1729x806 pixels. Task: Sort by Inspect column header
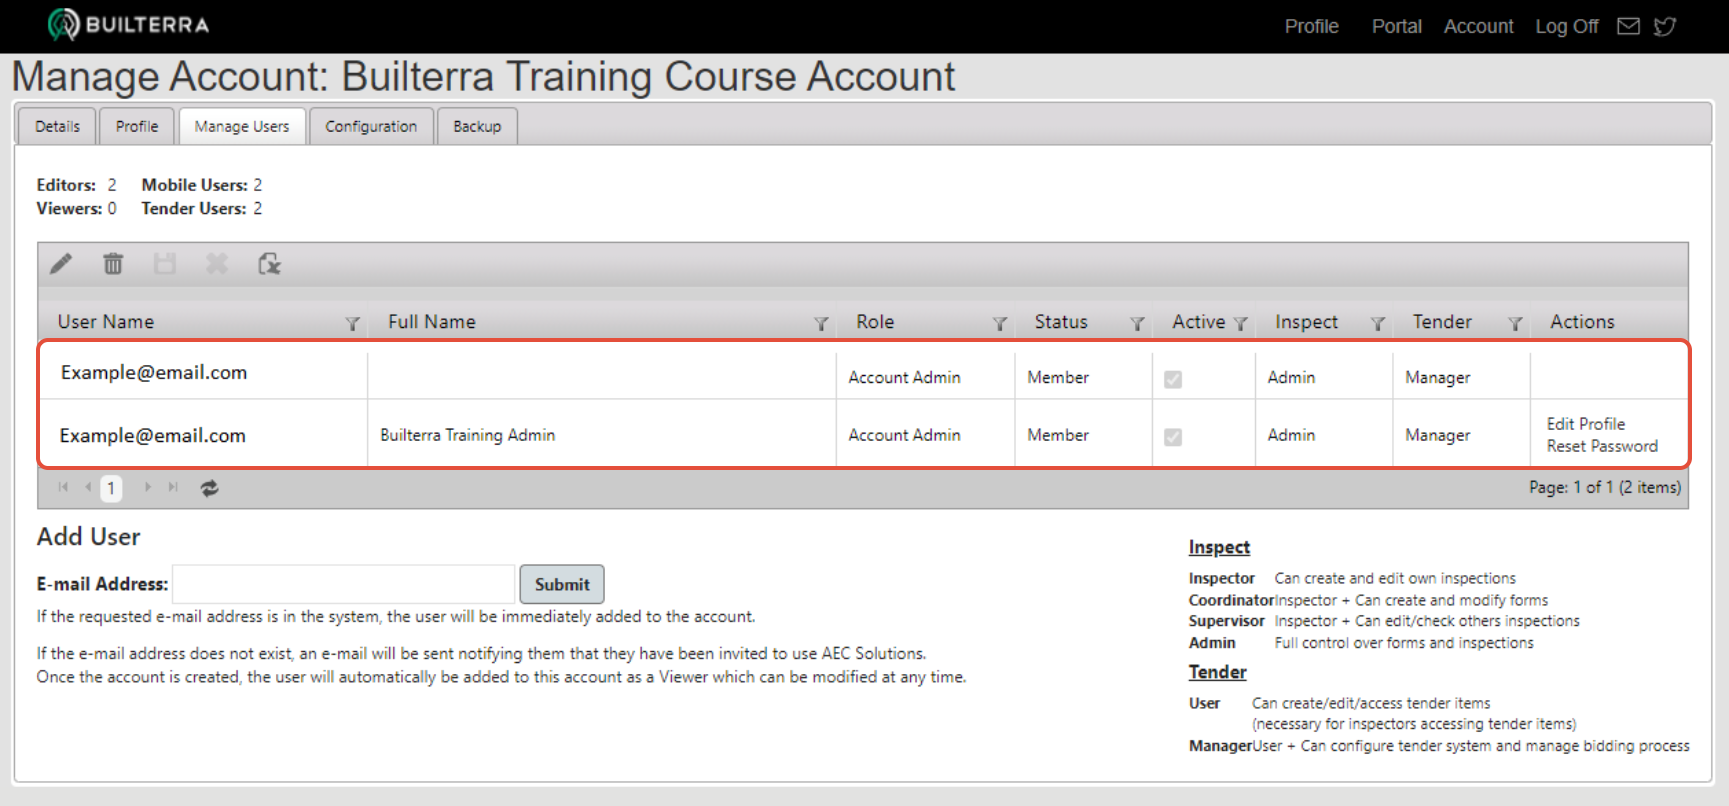click(1306, 322)
